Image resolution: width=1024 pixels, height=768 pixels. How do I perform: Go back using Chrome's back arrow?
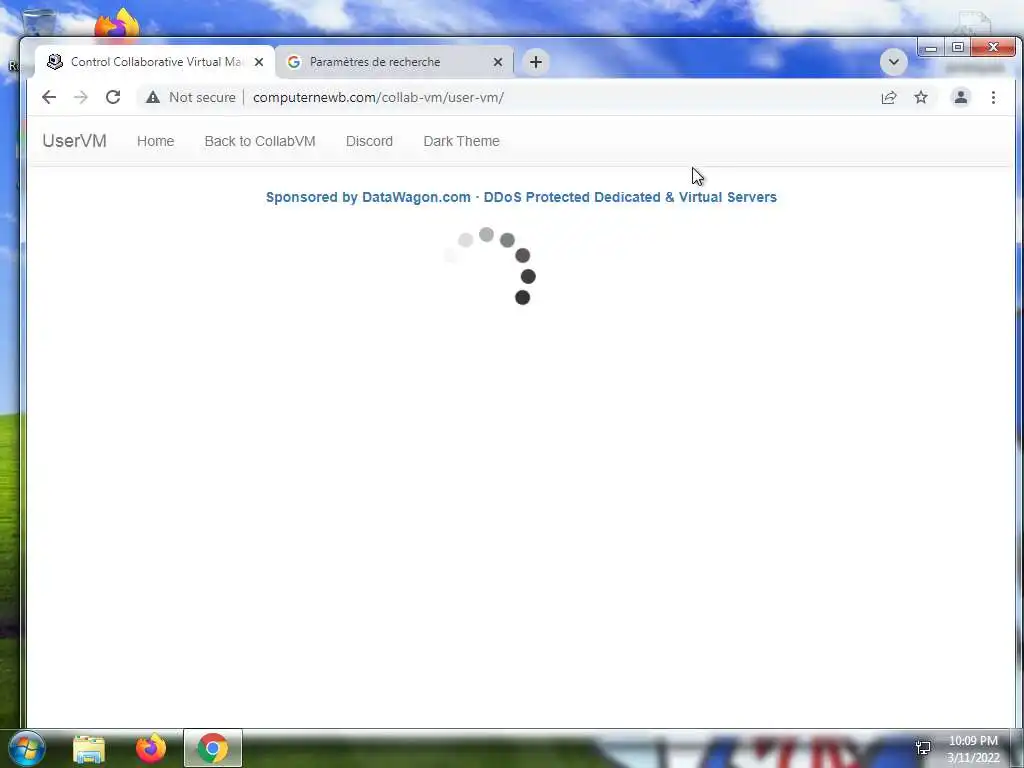(49, 97)
